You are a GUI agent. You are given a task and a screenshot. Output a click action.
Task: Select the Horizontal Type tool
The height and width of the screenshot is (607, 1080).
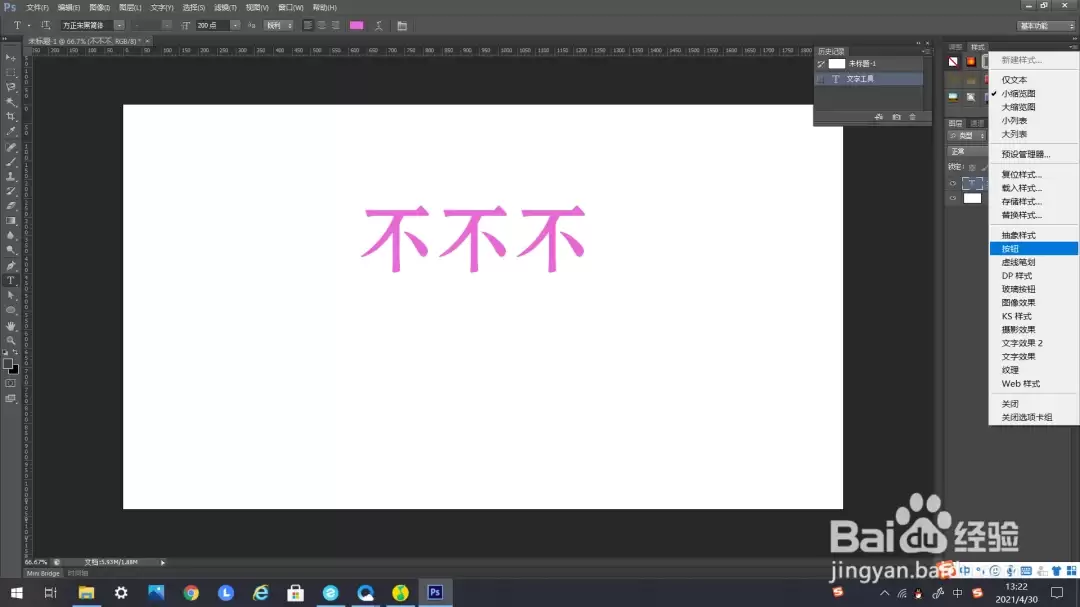point(10,280)
